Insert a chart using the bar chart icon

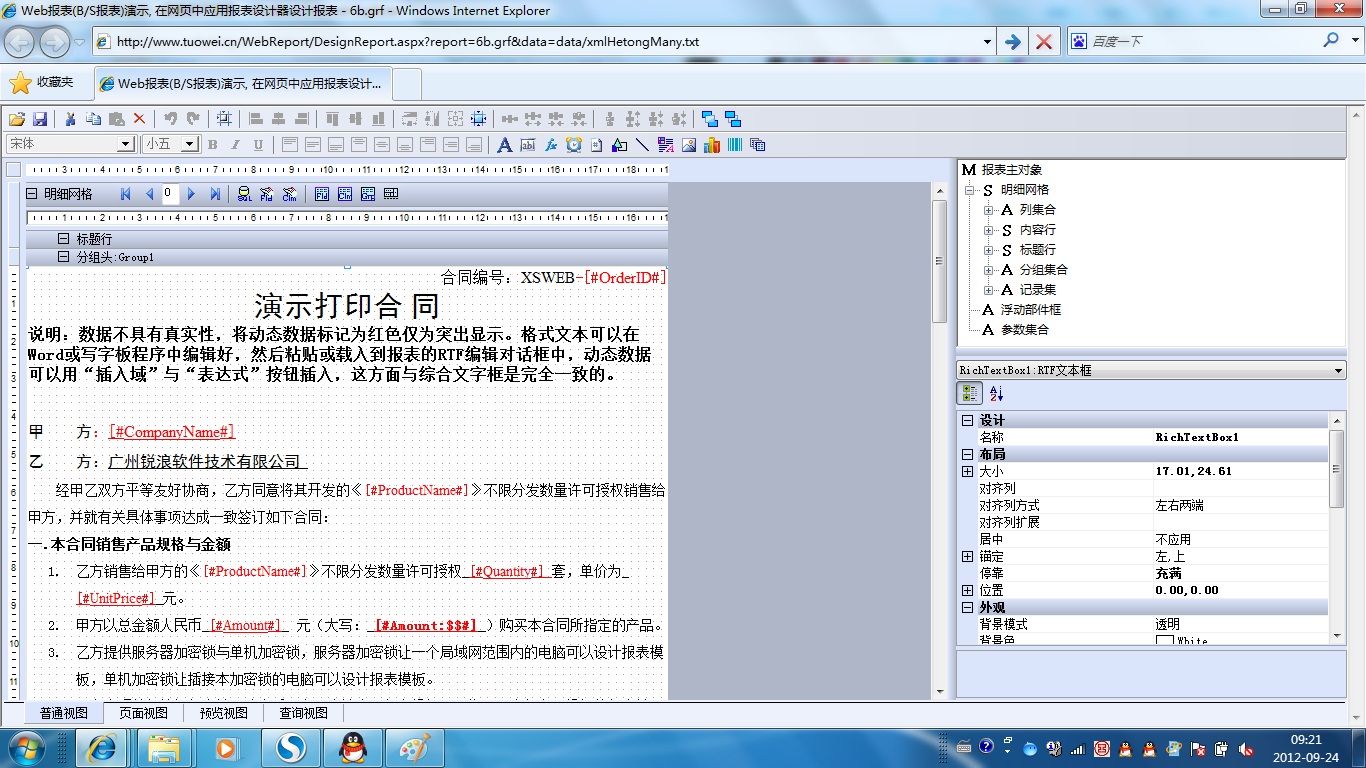coord(712,145)
